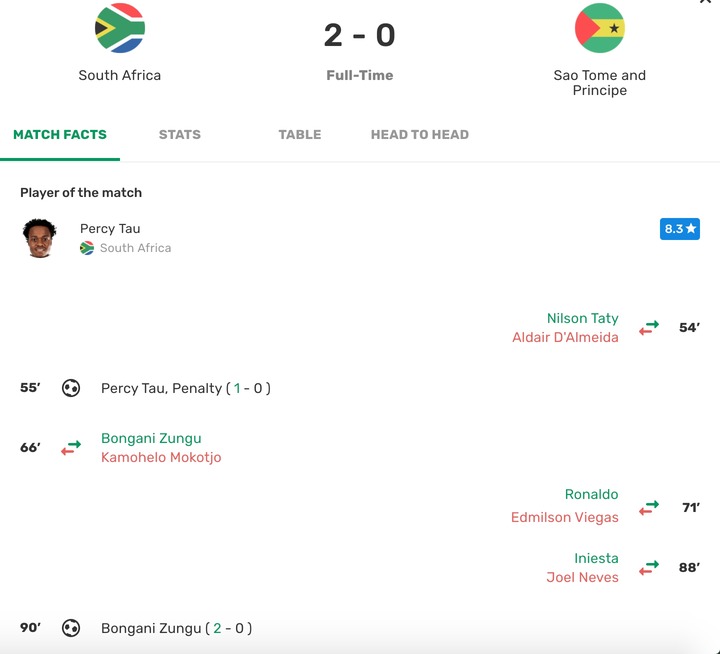720x654 pixels.
Task: Click the 88' substitution arrows icon
Action: 649,568
